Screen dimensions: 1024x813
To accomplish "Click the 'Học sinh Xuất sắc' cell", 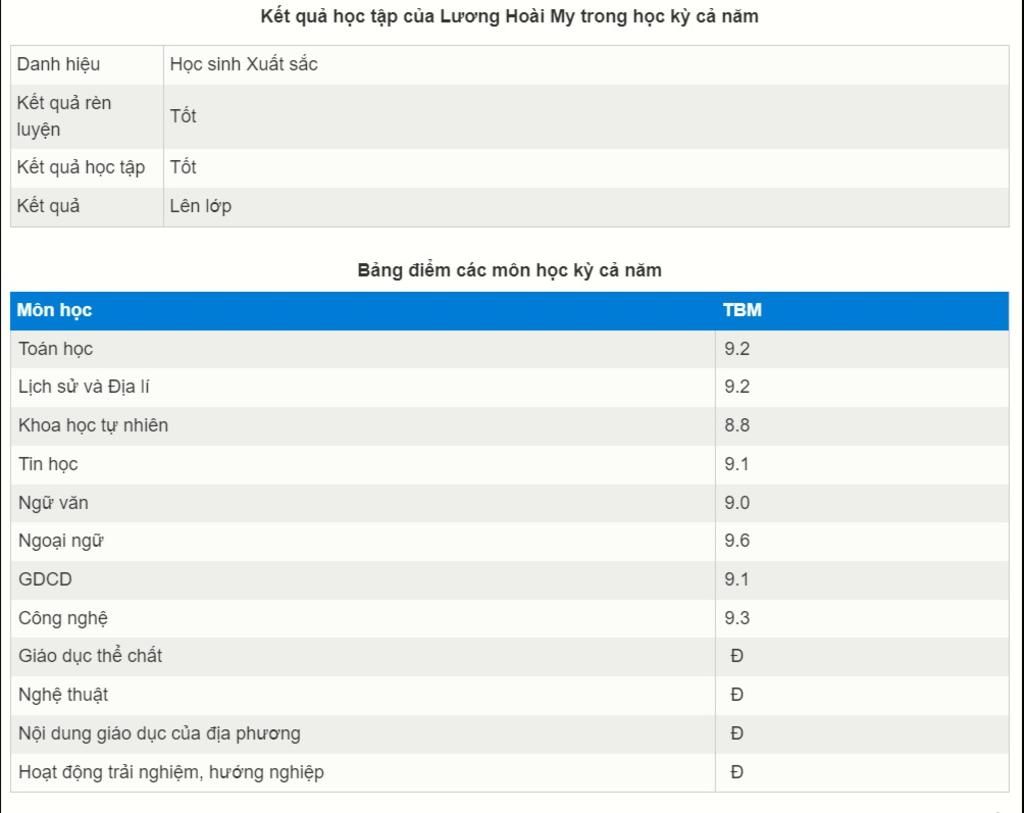I will 244,64.
